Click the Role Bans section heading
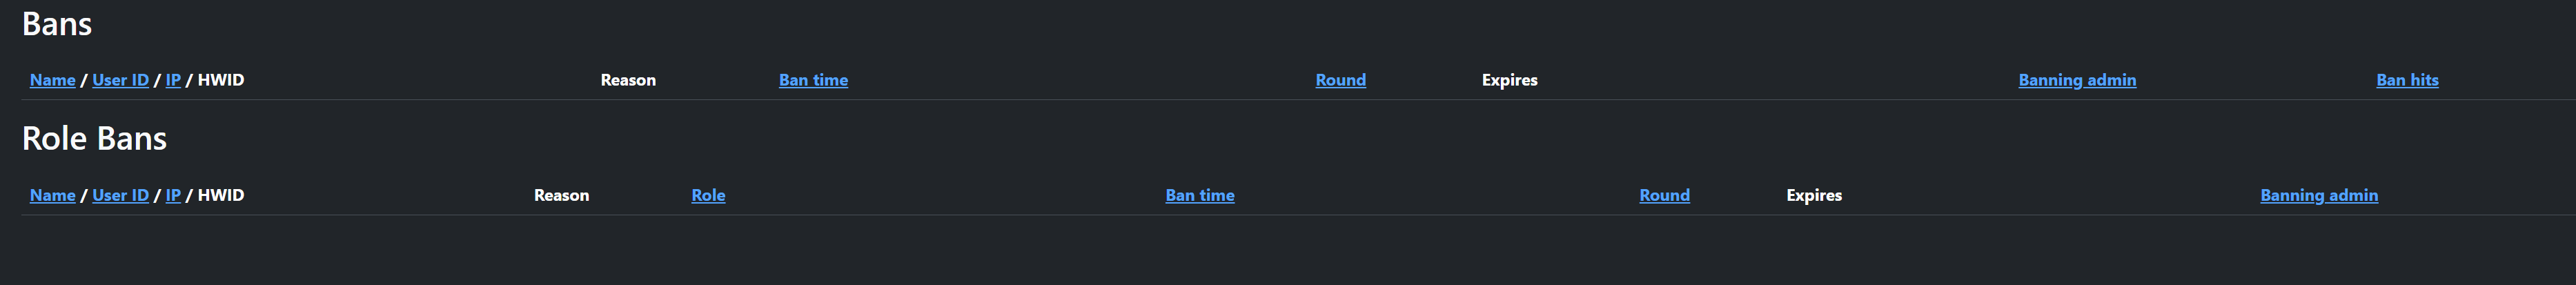This screenshot has height=285, width=2576. (94, 138)
